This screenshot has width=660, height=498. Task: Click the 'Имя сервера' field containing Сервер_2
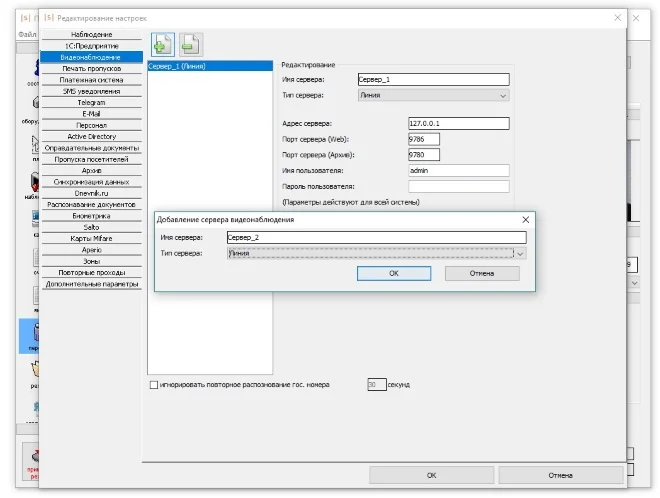[375, 237]
